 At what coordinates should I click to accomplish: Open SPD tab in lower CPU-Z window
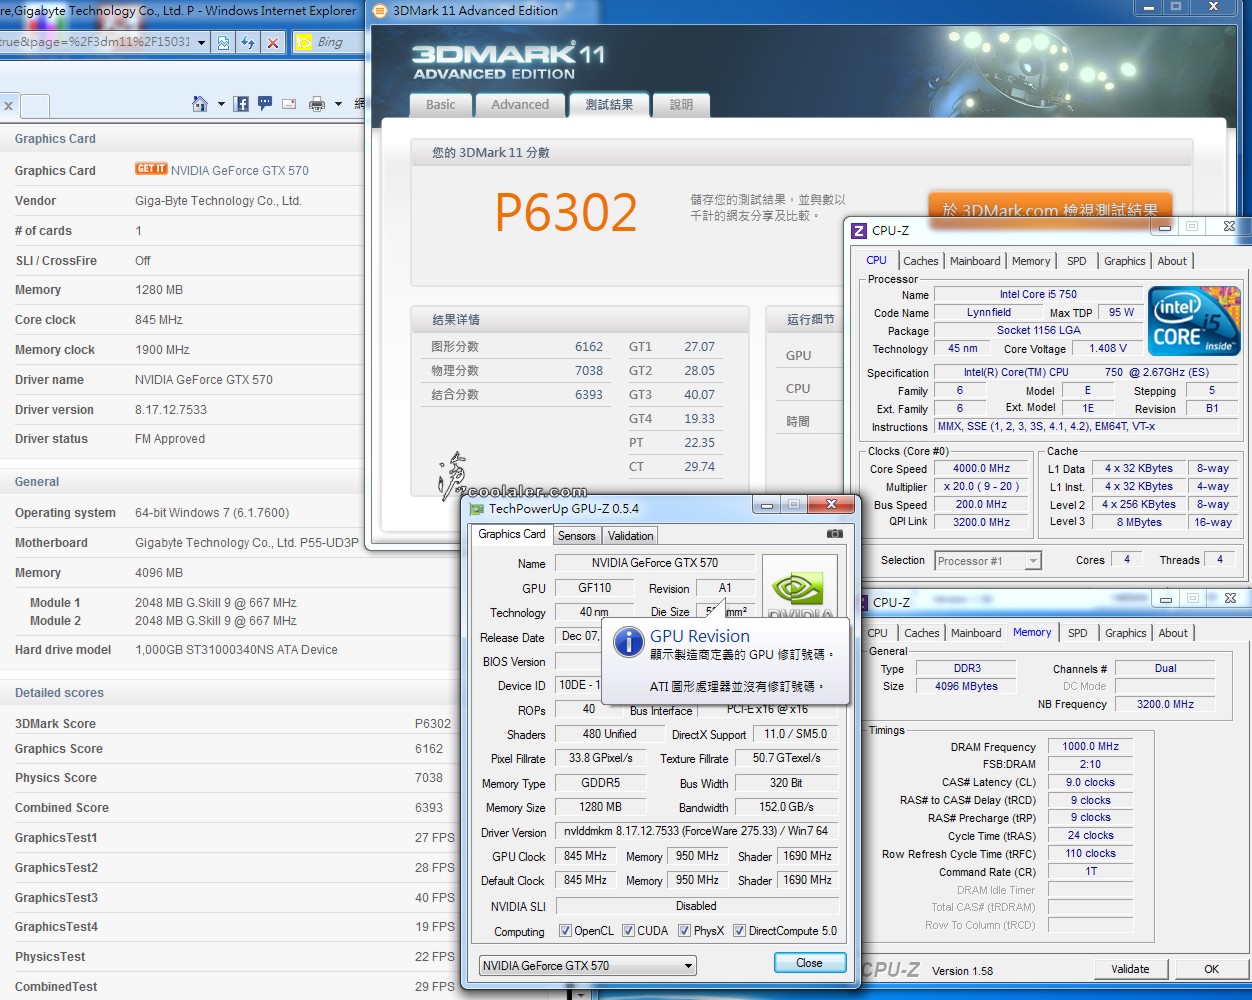pyautogui.click(x=1078, y=633)
